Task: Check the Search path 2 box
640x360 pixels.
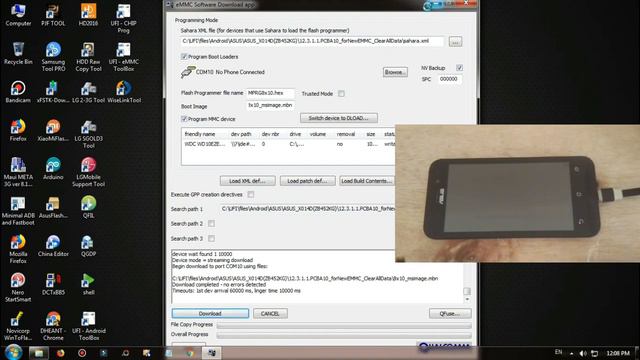Action: point(211,223)
